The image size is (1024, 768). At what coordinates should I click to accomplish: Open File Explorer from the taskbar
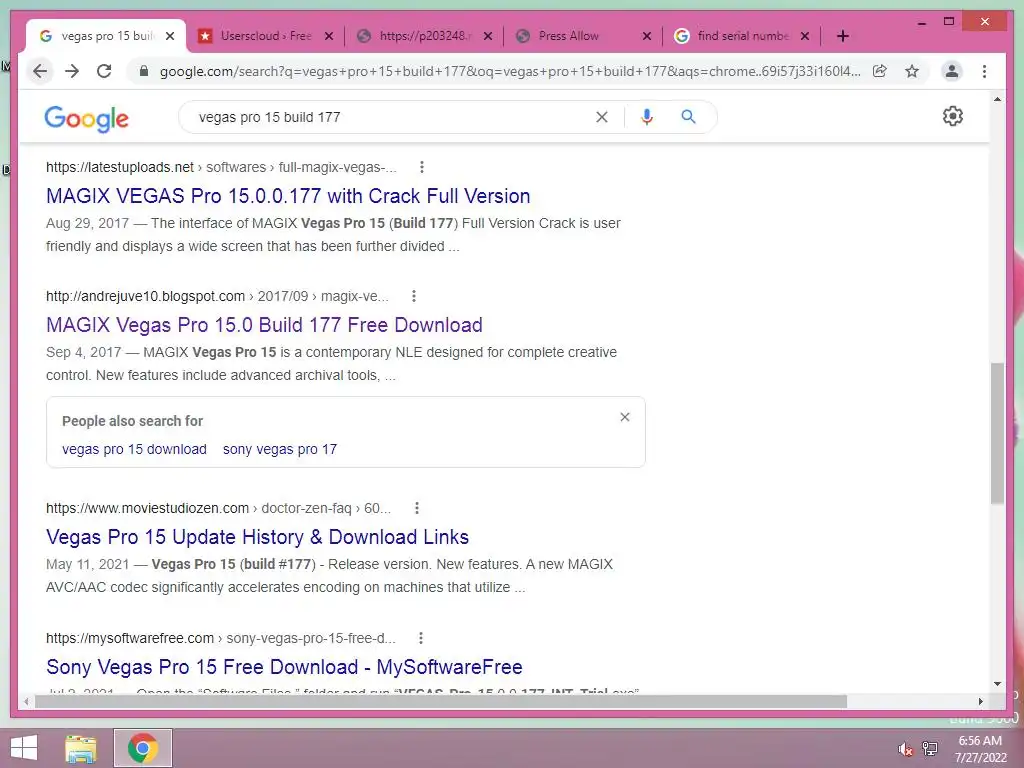point(81,748)
